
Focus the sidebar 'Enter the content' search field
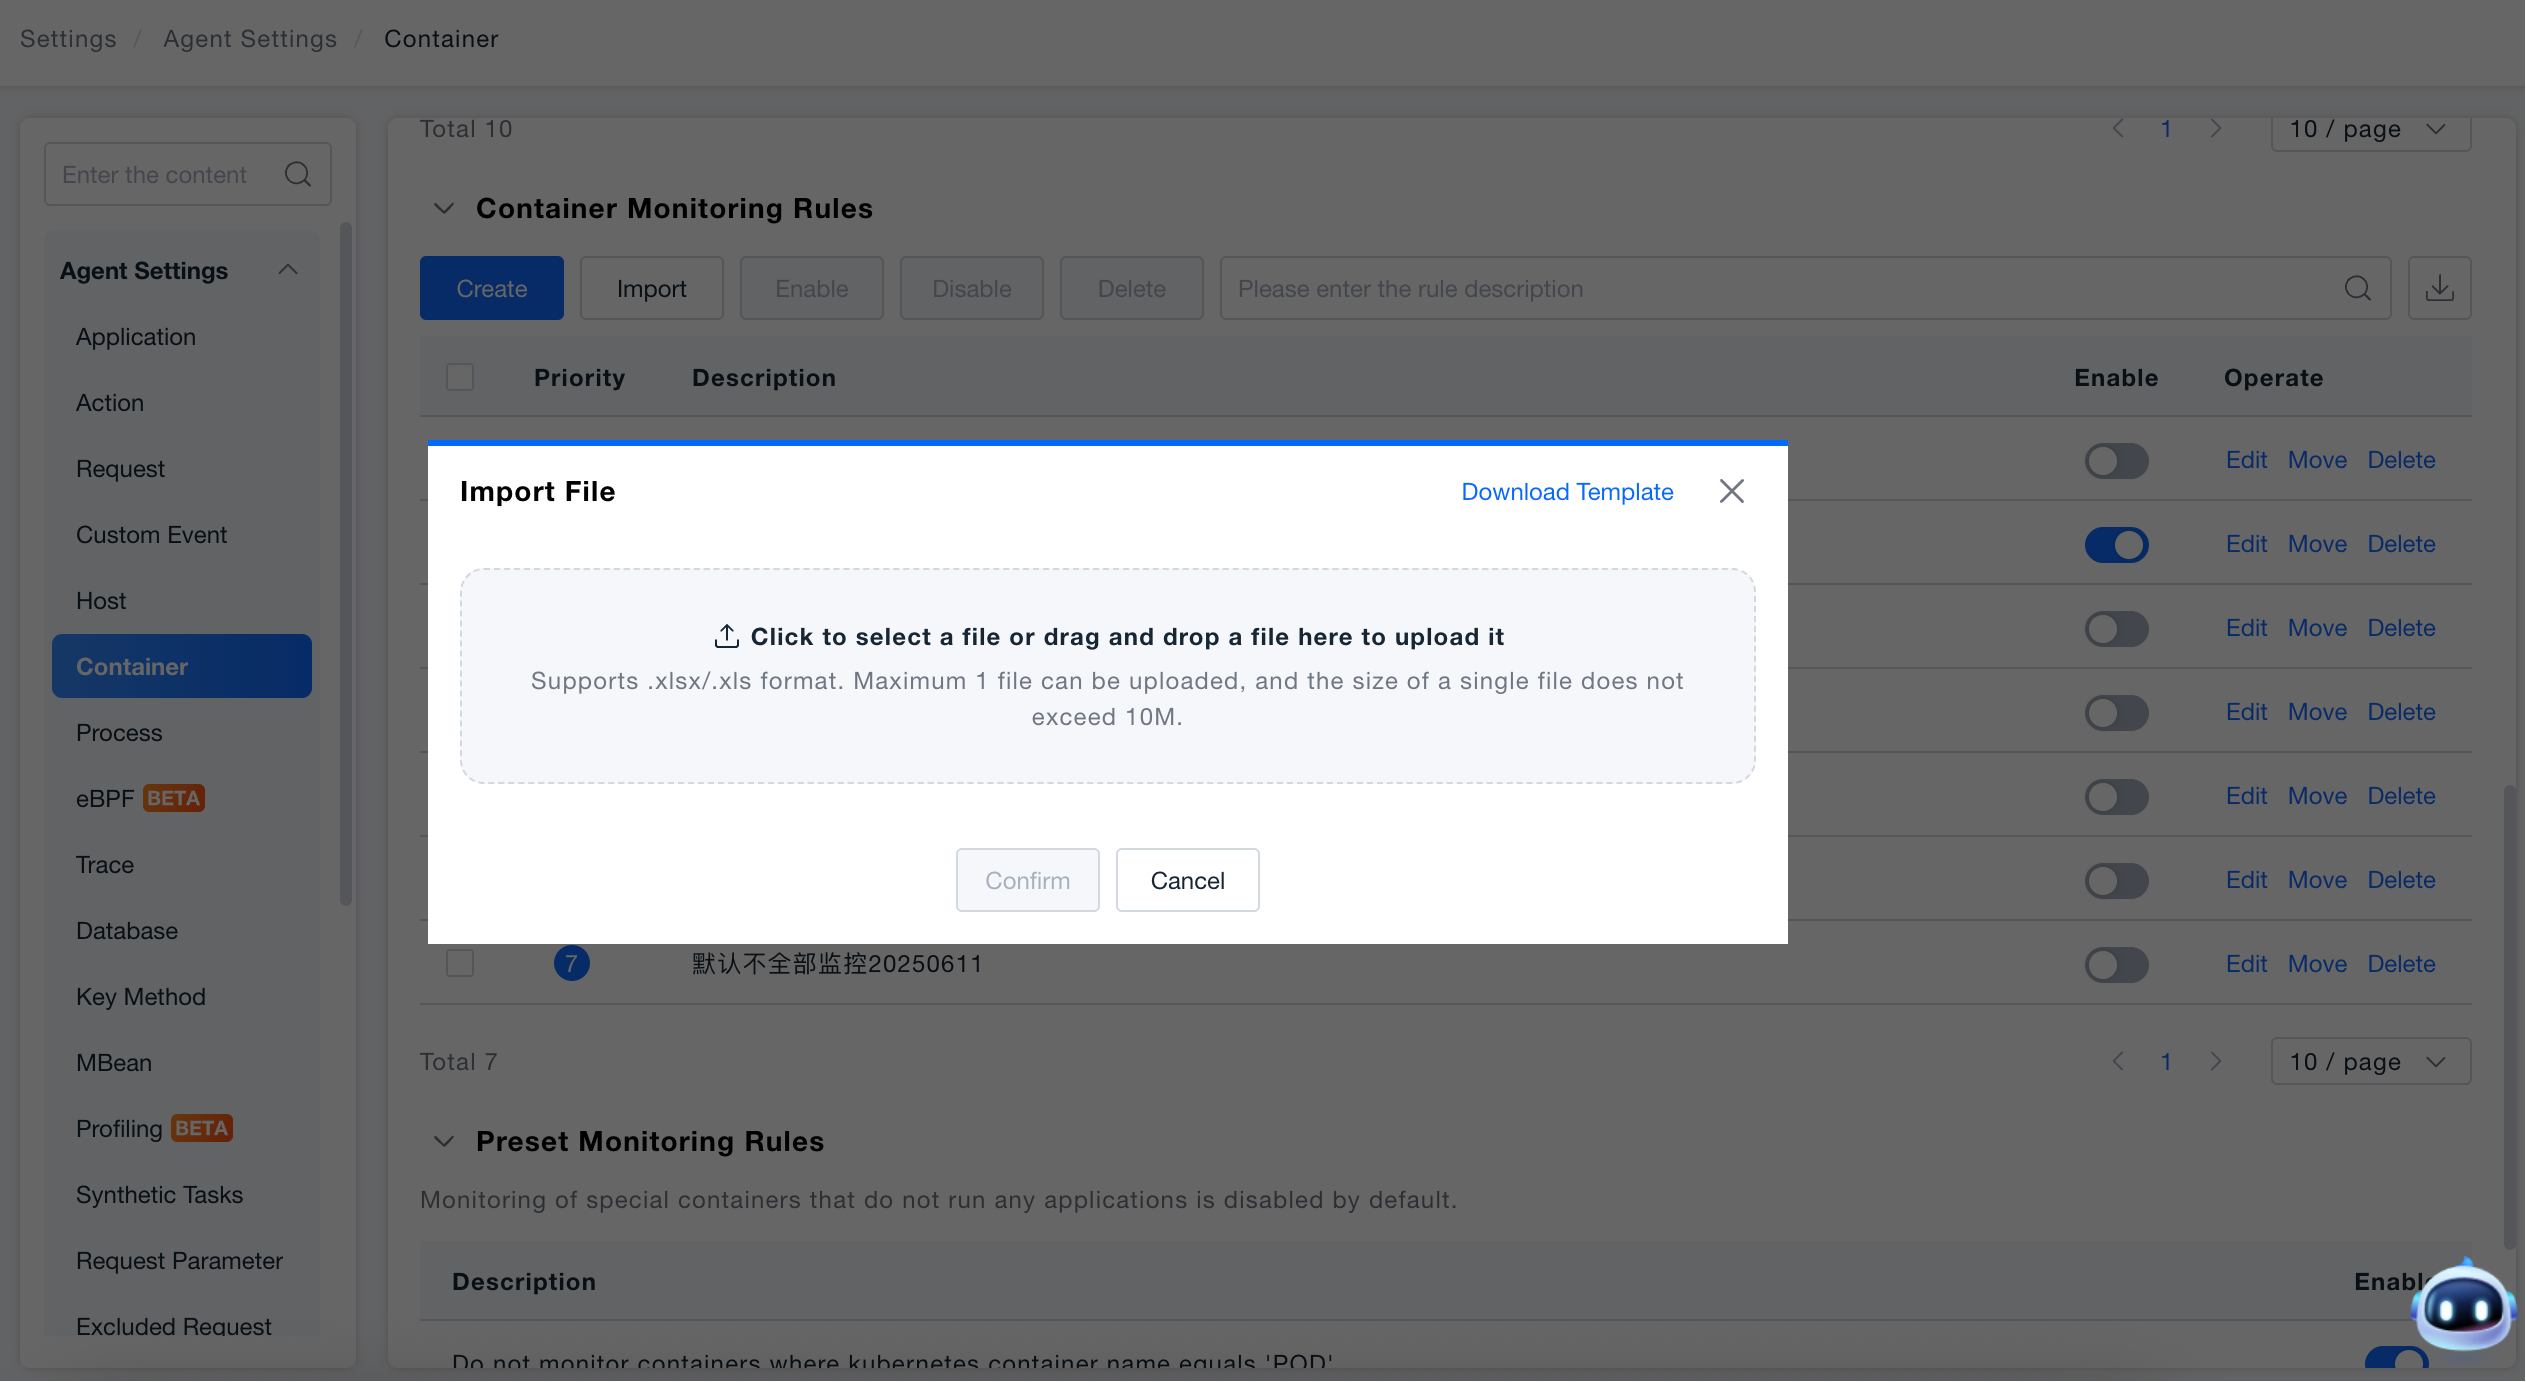(187, 174)
